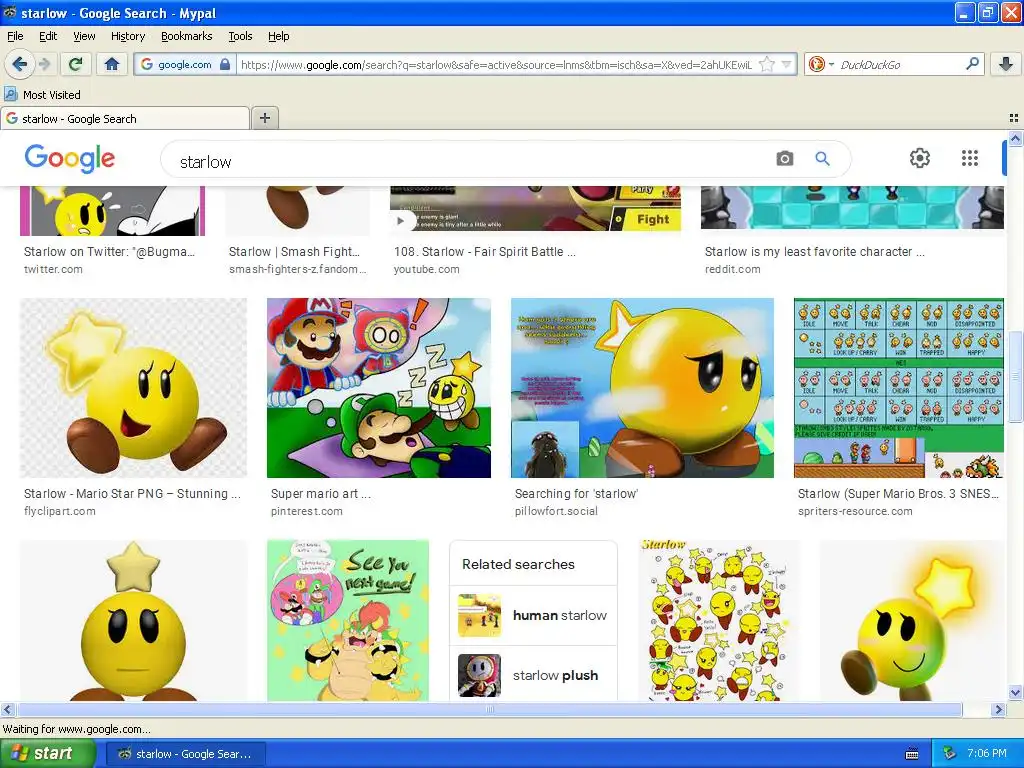Reload the page with the refresh icon

(76, 64)
